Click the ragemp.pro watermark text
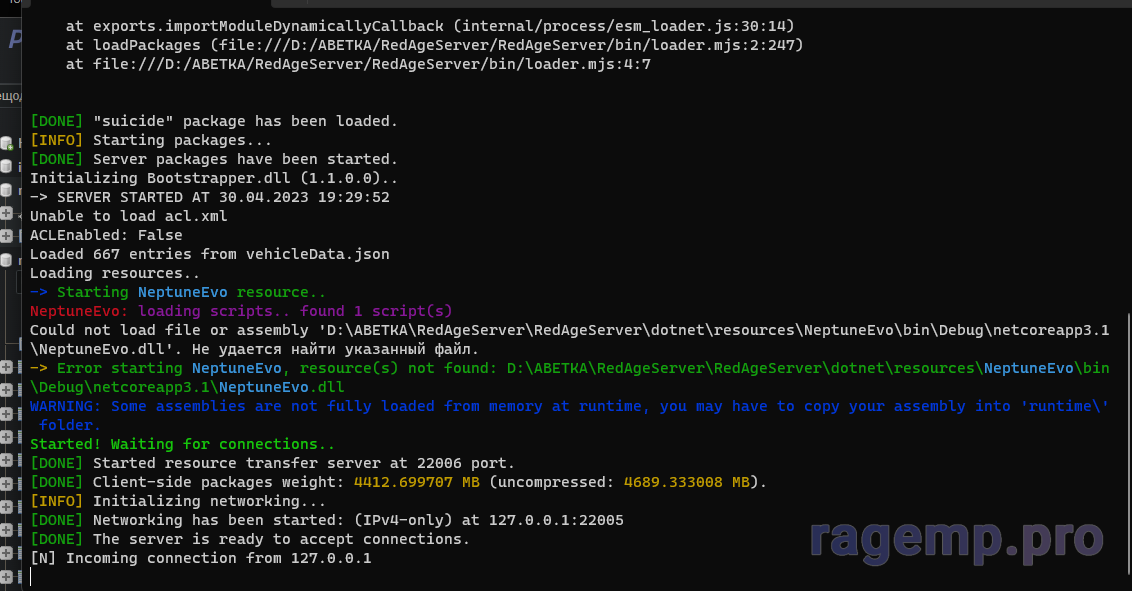 click(x=956, y=538)
